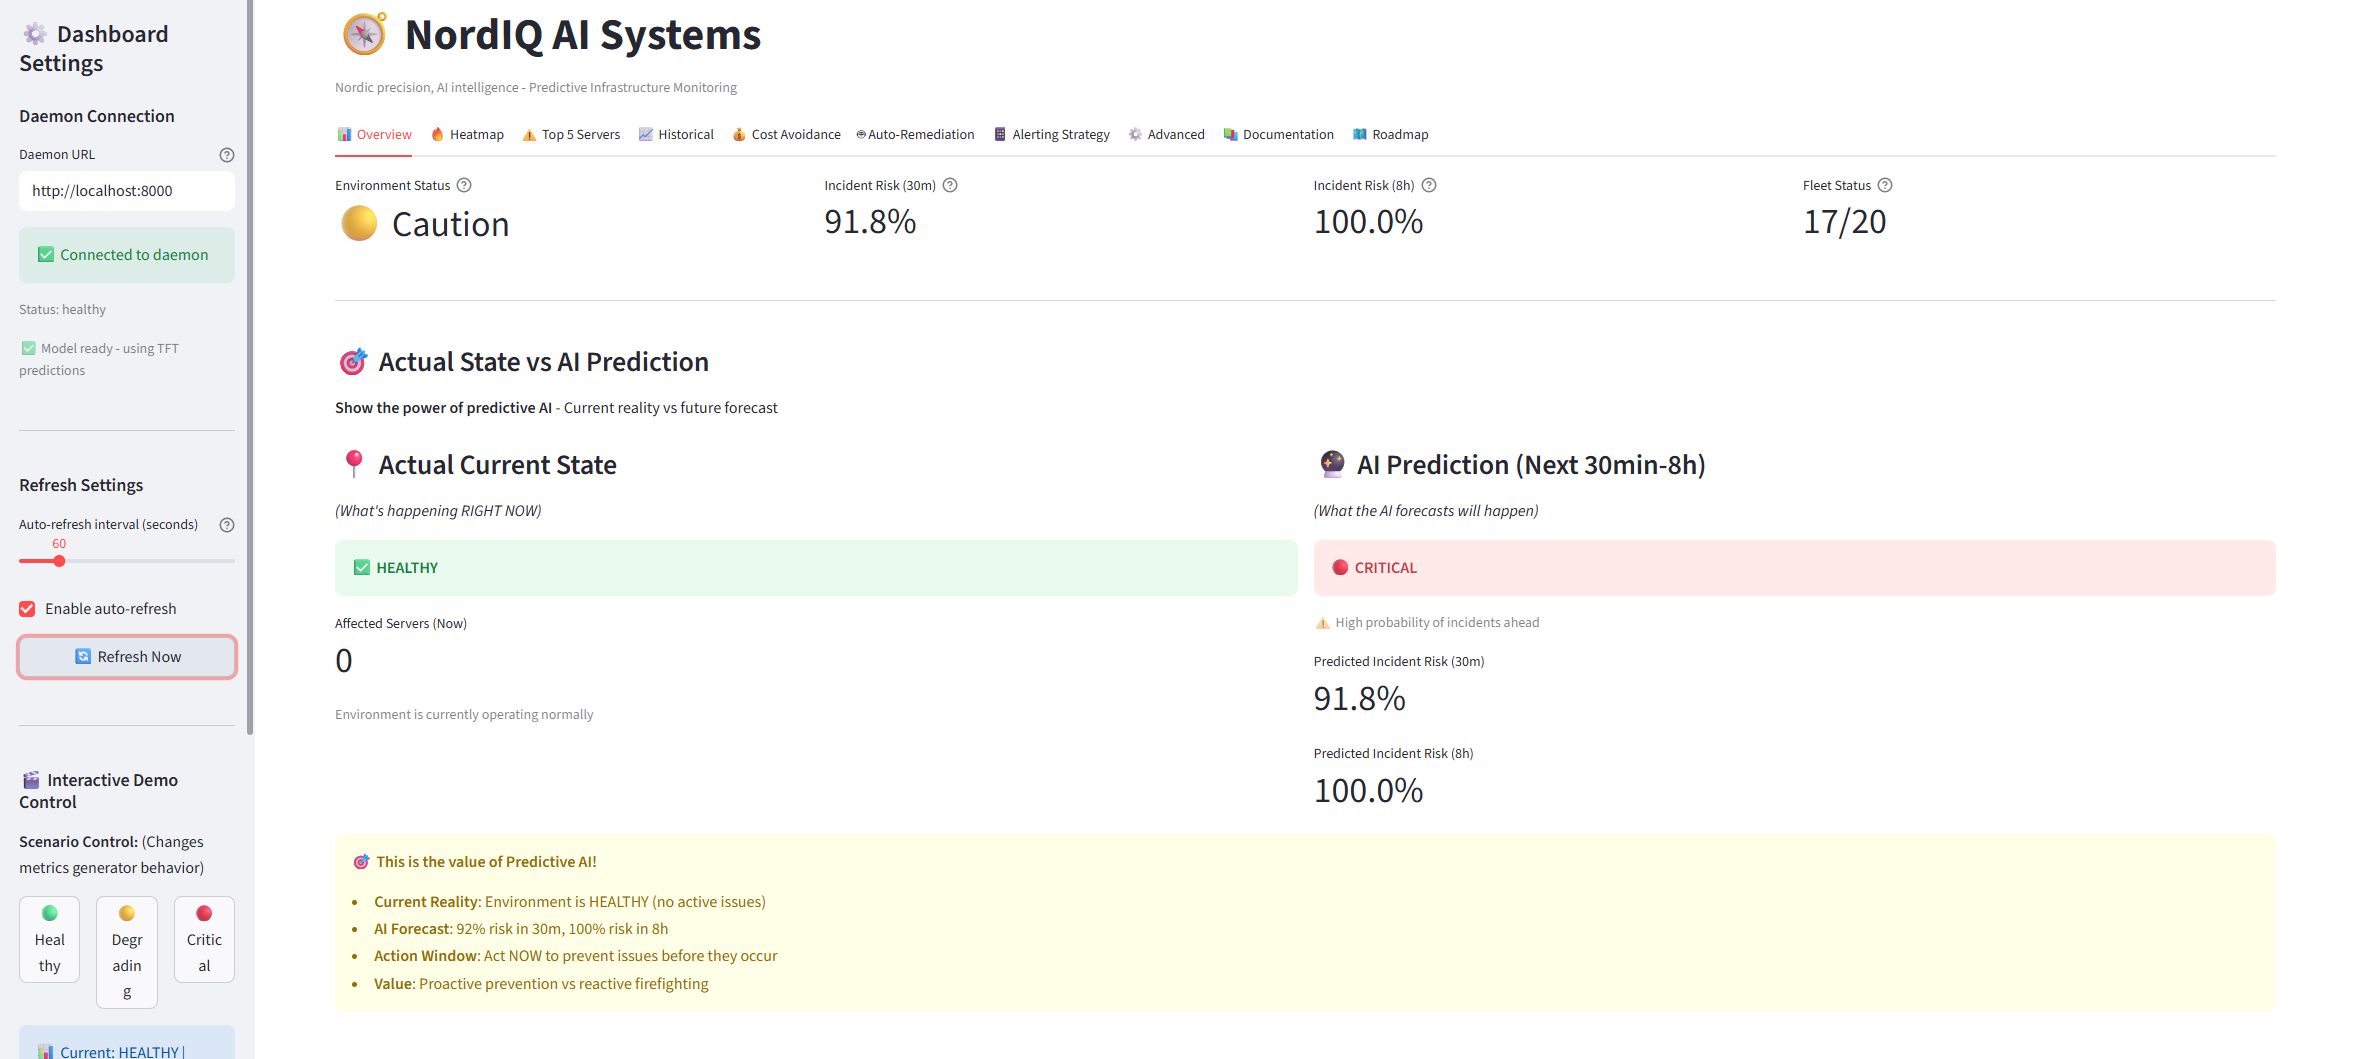The height and width of the screenshot is (1059, 2364).
Task: Click Environment Status help icon
Action: [x=464, y=185]
